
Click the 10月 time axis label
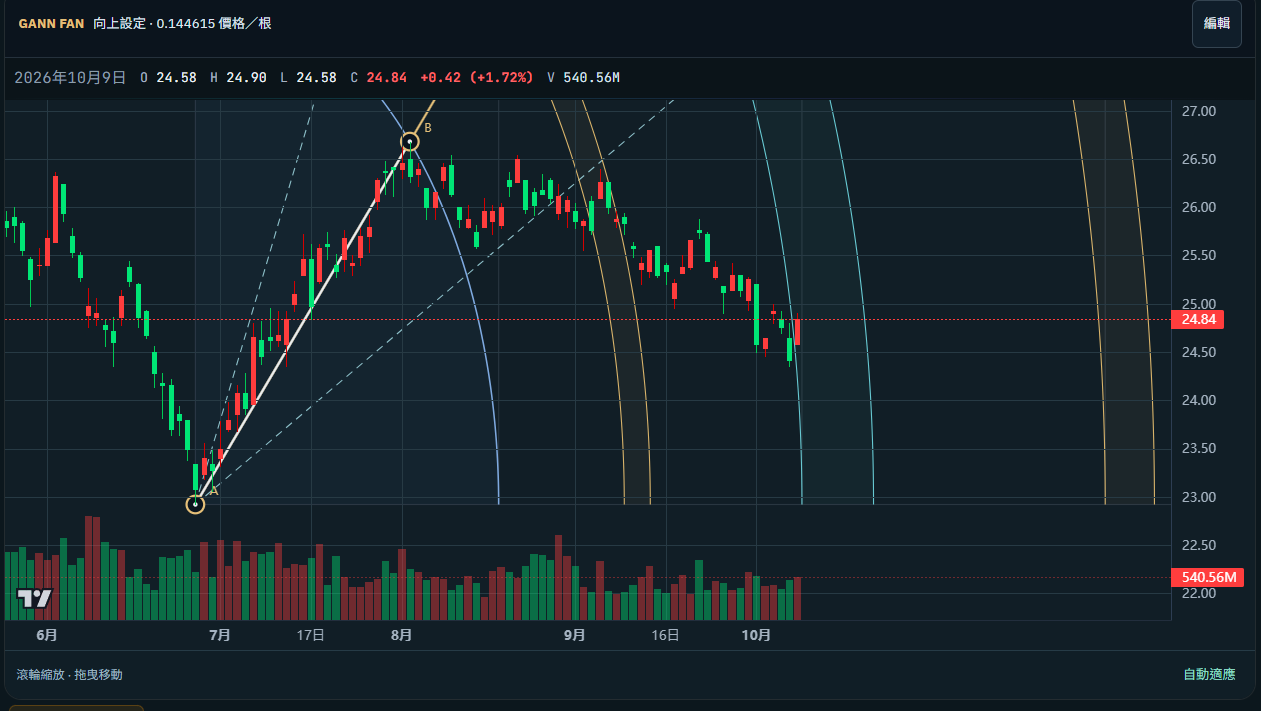click(x=757, y=635)
